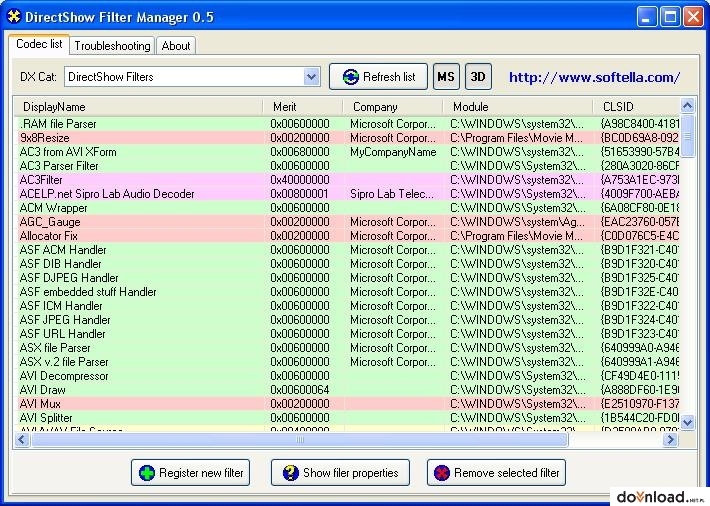710x506 pixels.
Task: Select the AC3 Parser Filter row
Action: tap(347, 166)
